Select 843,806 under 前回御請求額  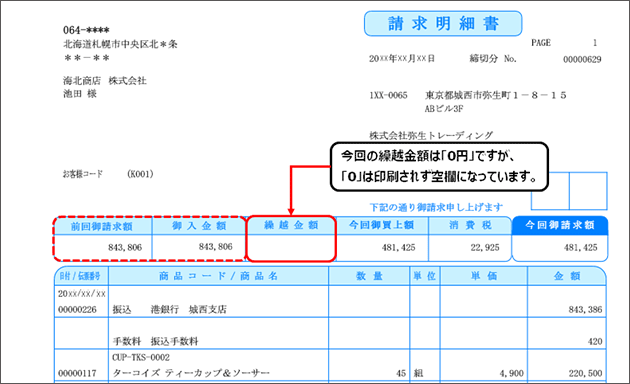point(125,247)
